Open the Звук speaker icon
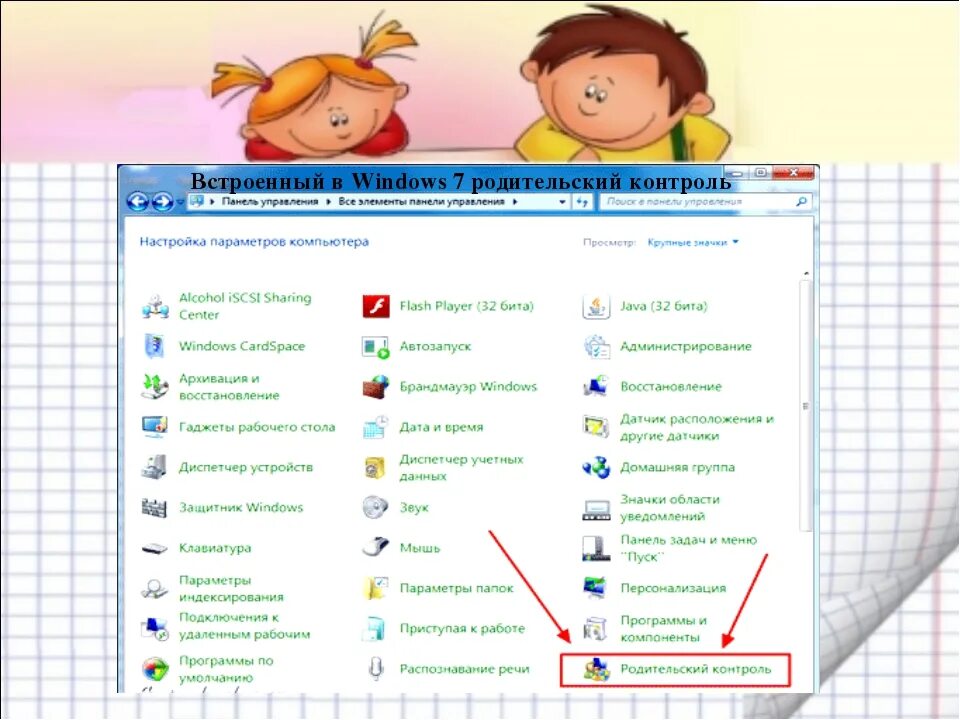This screenshot has height=720, width=960. 375,508
